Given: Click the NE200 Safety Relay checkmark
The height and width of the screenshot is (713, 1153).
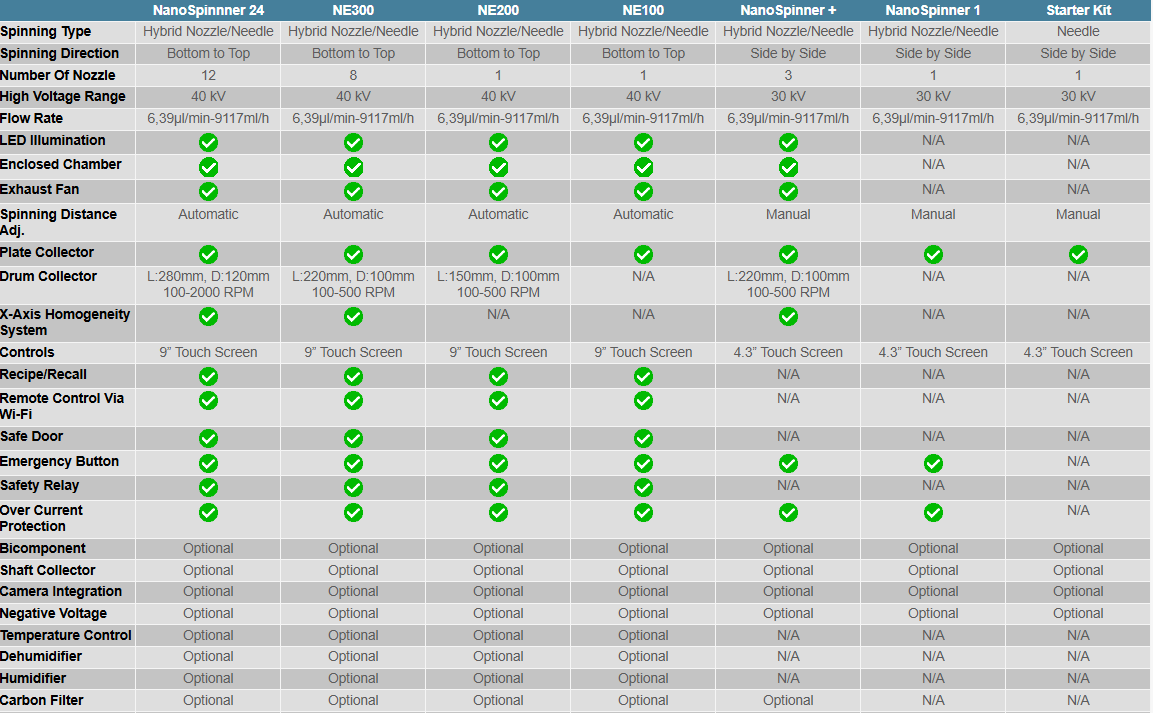Looking at the screenshot, I should (498, 487).
